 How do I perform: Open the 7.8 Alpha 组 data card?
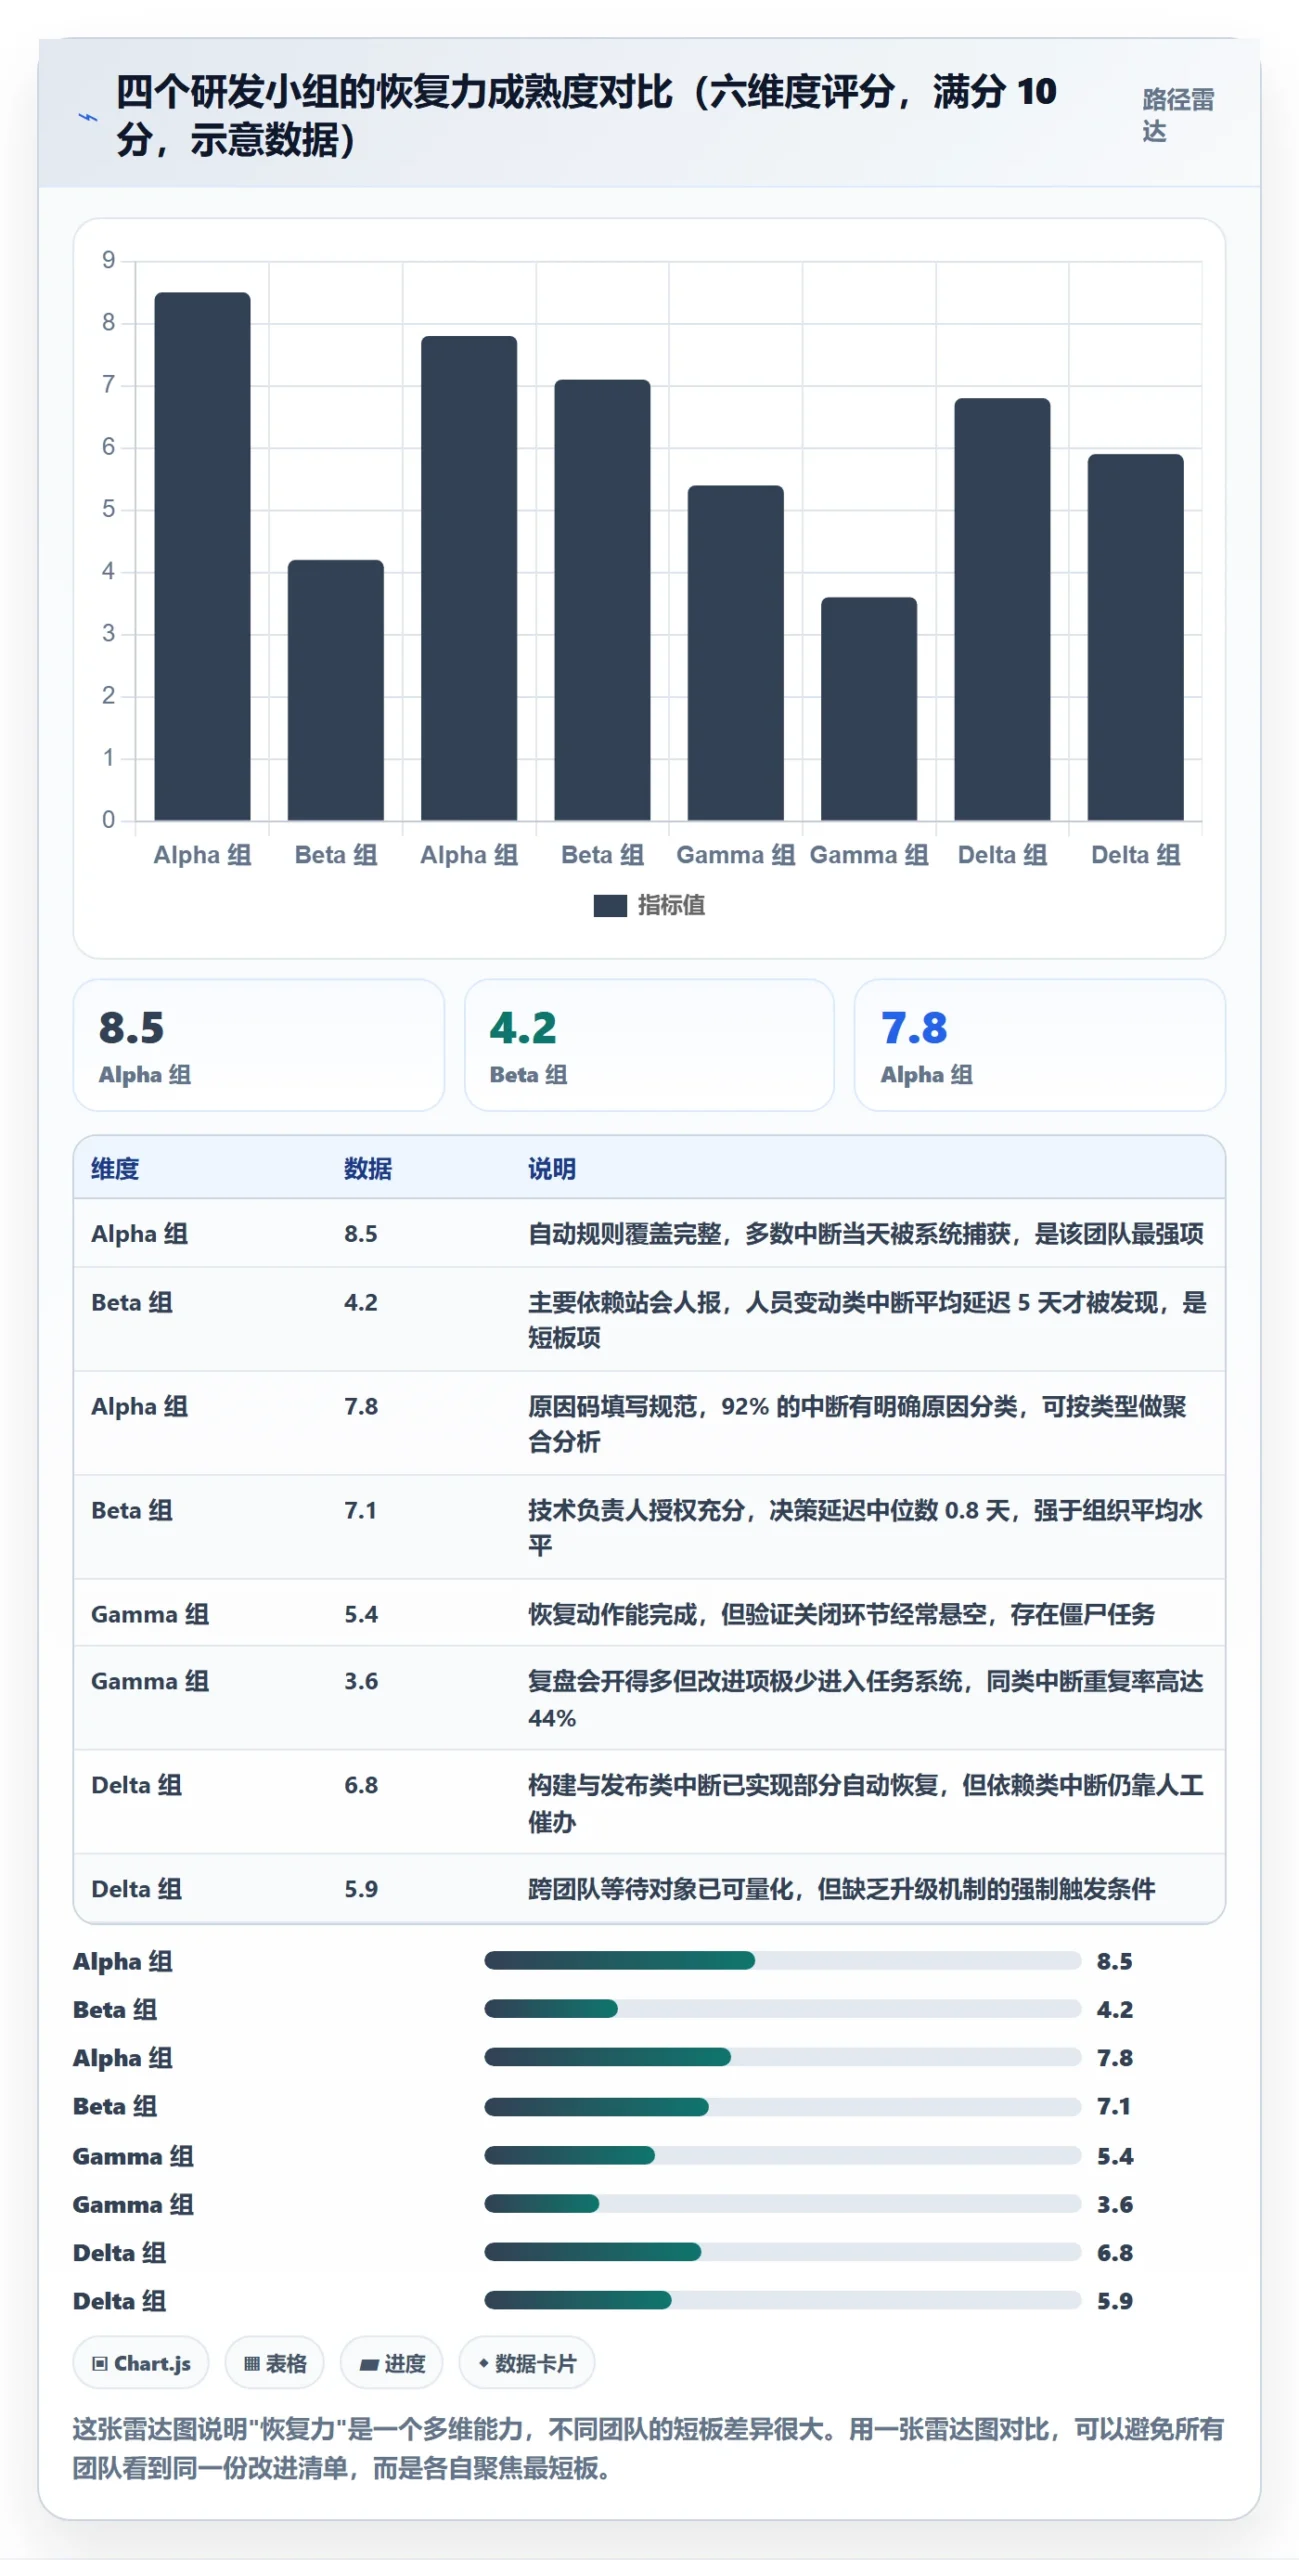[x=1039, y=1045]
